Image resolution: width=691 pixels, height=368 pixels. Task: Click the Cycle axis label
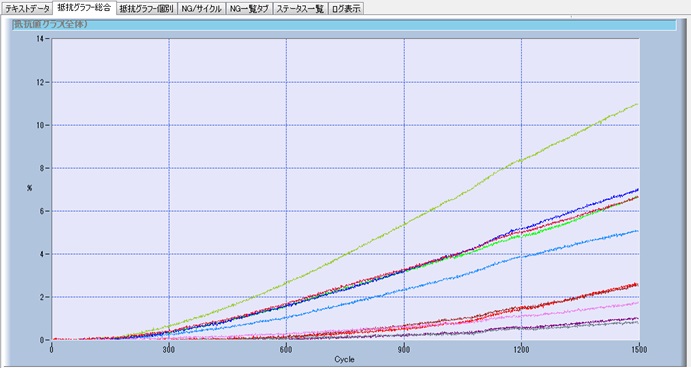click(x=344, y=360)
